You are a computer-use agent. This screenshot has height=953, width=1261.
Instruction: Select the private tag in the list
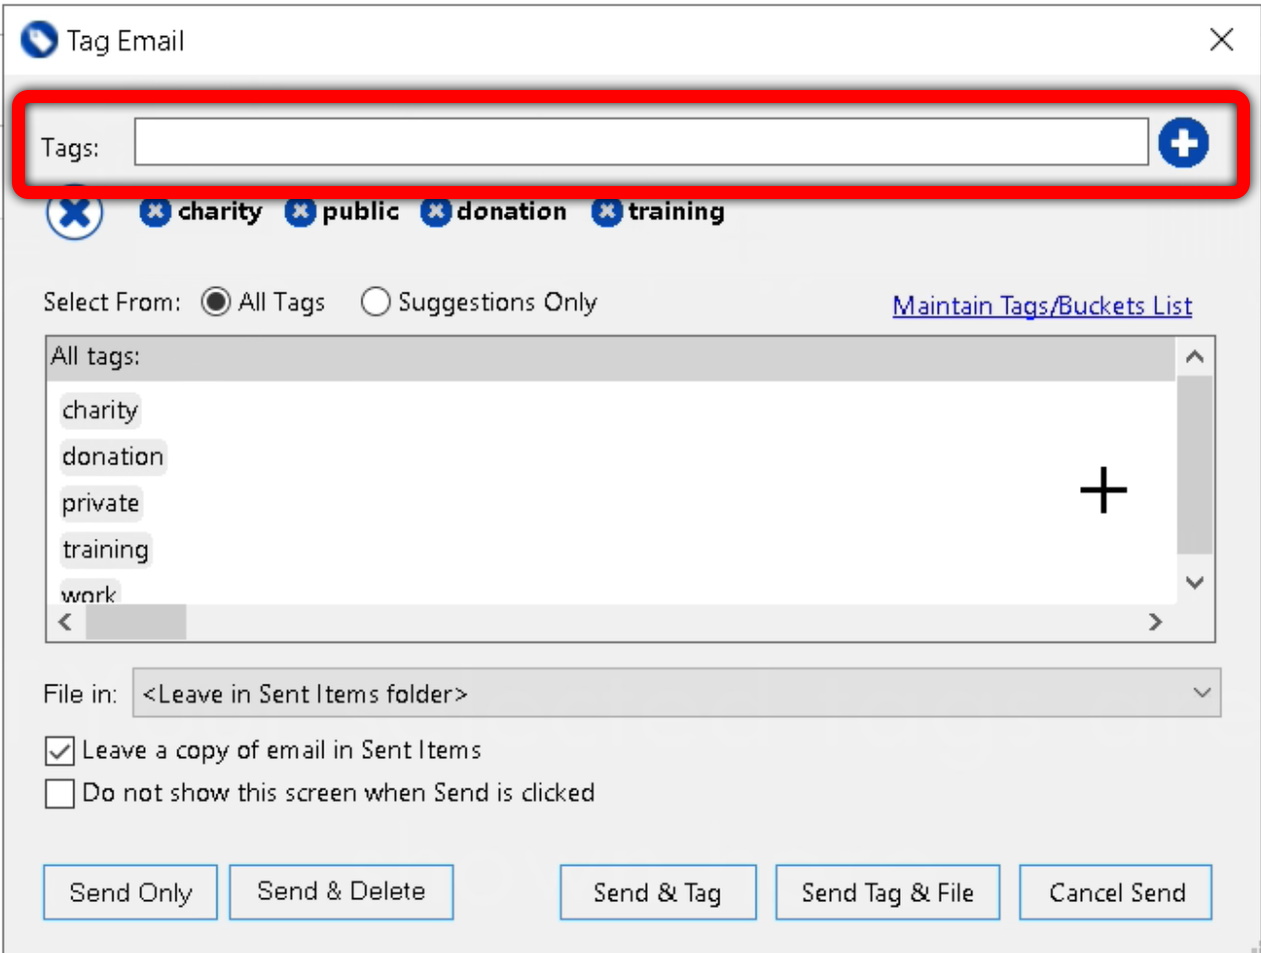[x=99, y=503]
